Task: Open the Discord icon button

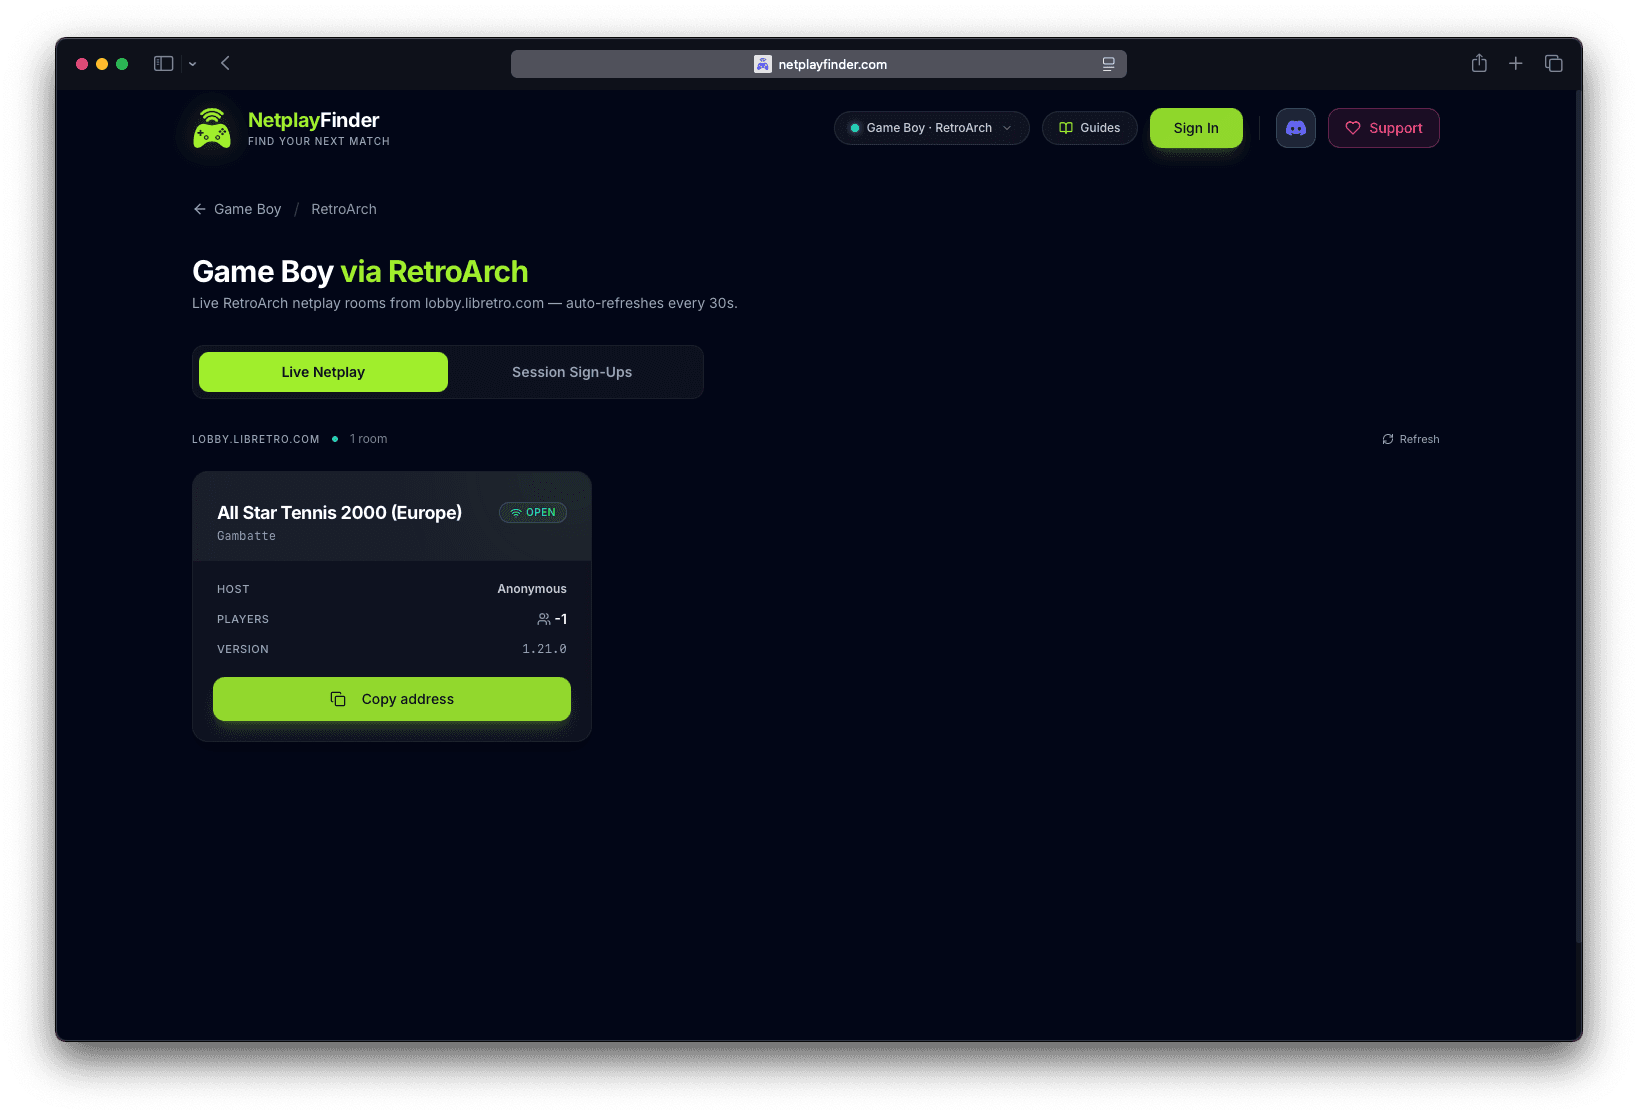Action: [1295, 128]
